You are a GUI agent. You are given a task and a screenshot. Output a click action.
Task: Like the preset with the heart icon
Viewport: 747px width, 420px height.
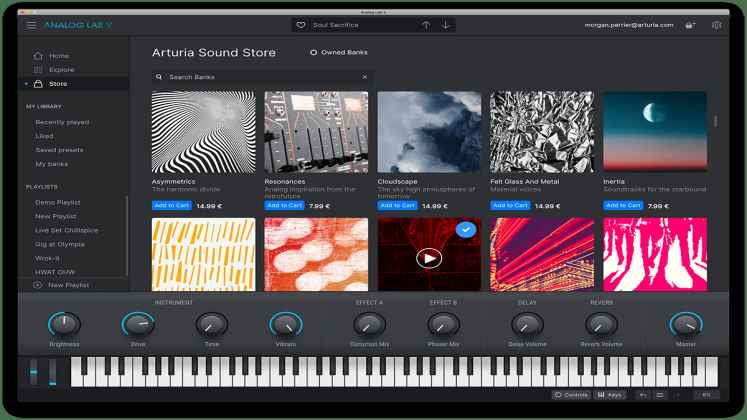click(302, 25)
